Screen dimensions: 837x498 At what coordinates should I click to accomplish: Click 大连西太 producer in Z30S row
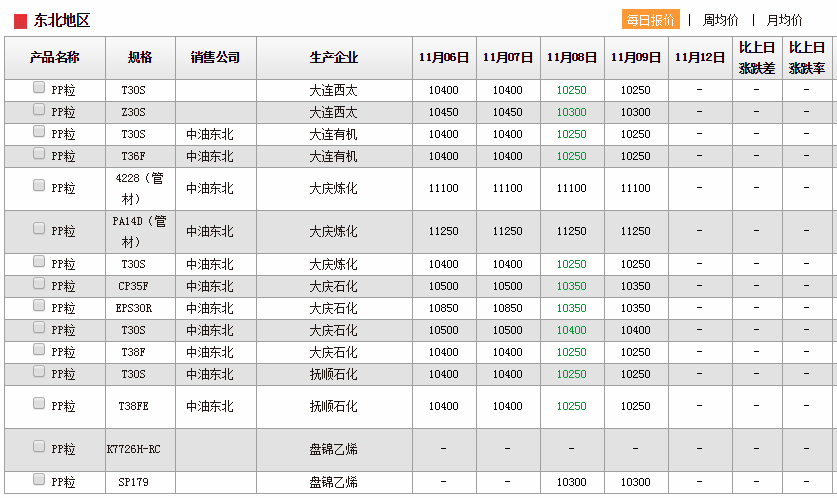(334, 112)
